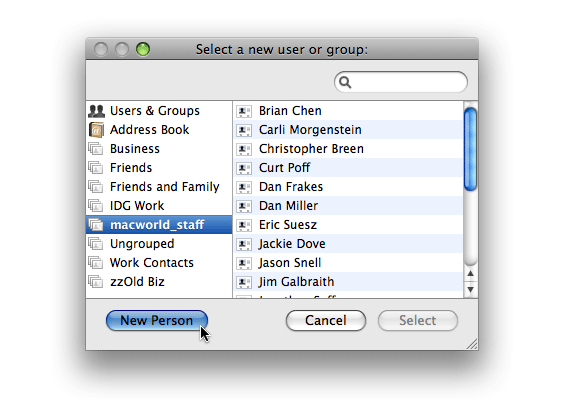Click the Cancel button

[x=326, y=320]
